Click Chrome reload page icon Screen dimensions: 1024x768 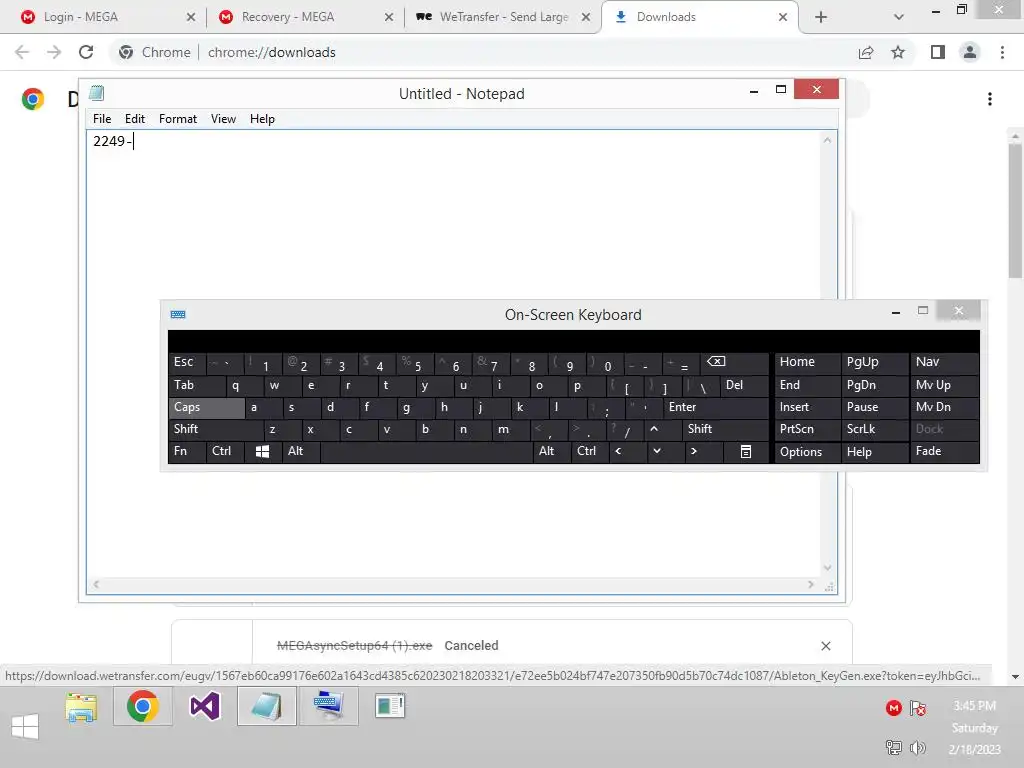86,52
